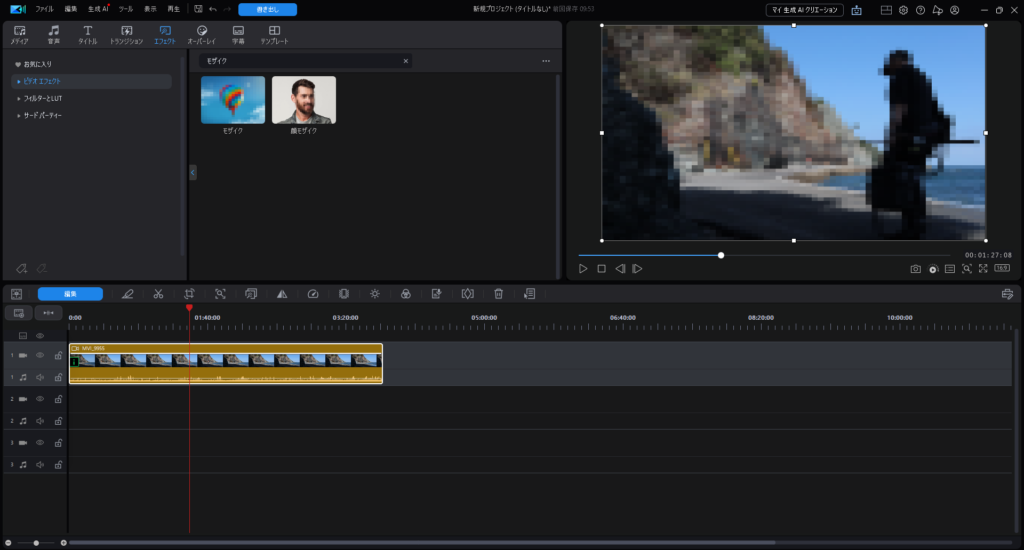Toggle visibility eye on video track 1
Image resolution: width=1024 pixels, height=550 pixels.
pyautogui.click(x=41, y=355)
